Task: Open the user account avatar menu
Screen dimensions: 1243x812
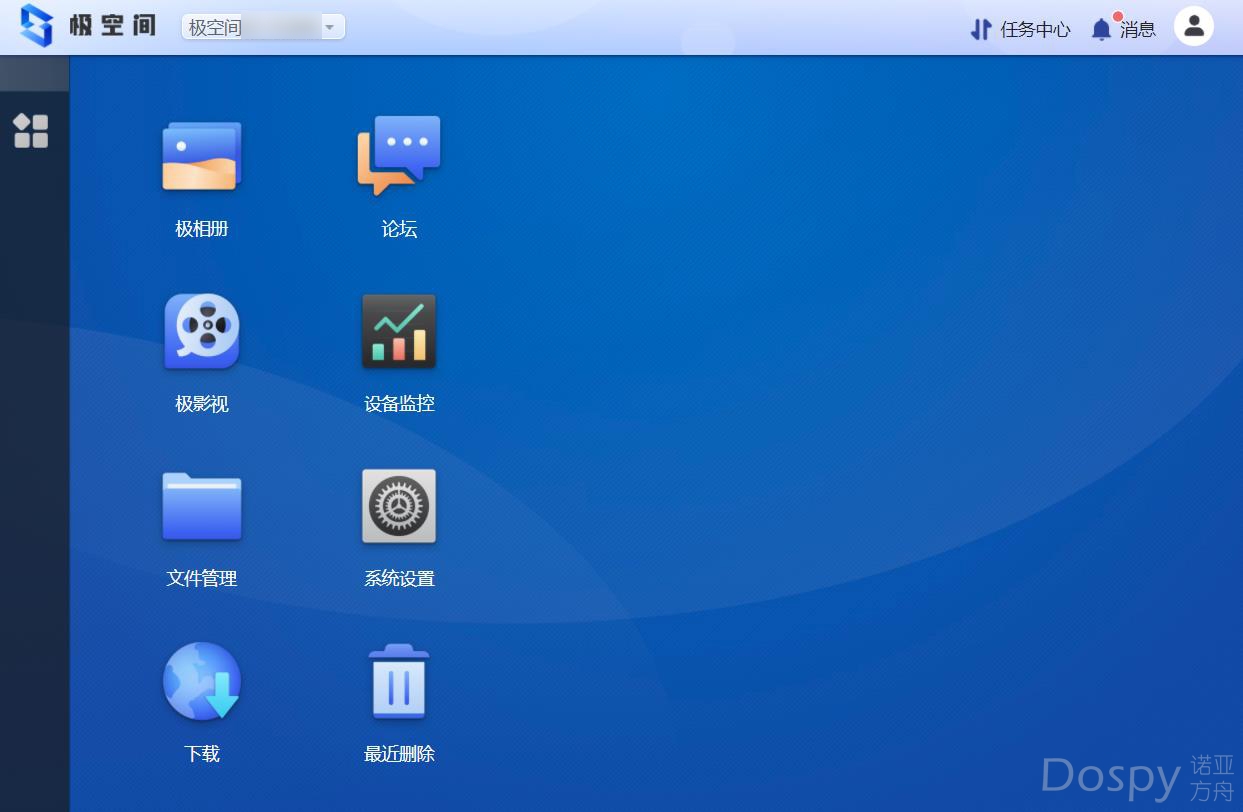Action: coord(1194,27)
